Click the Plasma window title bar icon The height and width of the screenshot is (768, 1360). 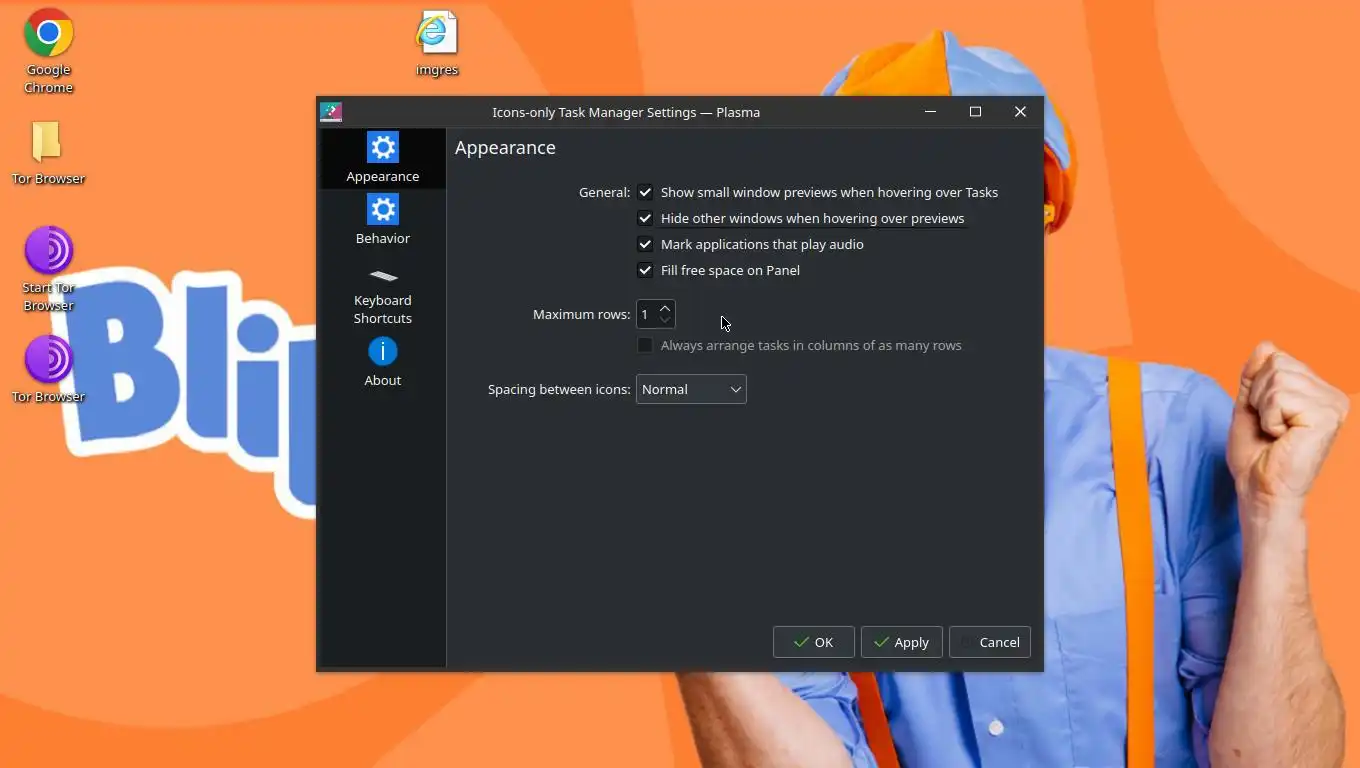click(331, 112)
